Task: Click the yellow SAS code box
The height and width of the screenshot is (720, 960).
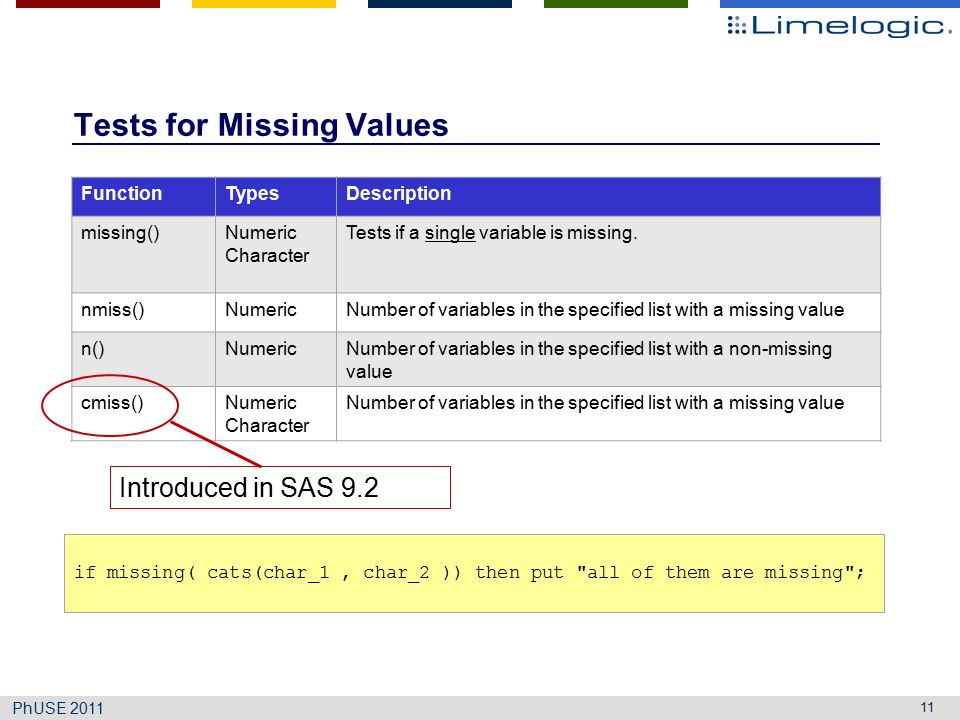Action: point(474,573)
